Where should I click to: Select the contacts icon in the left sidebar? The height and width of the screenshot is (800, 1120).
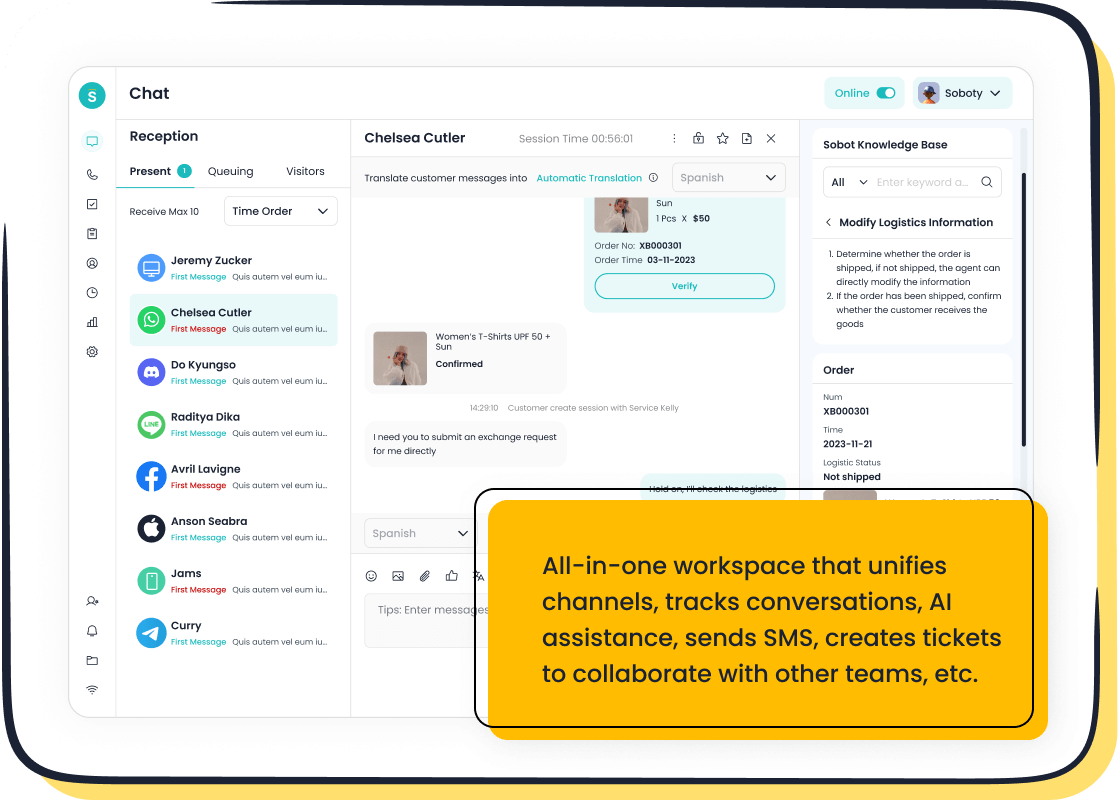tap(92, 263)
